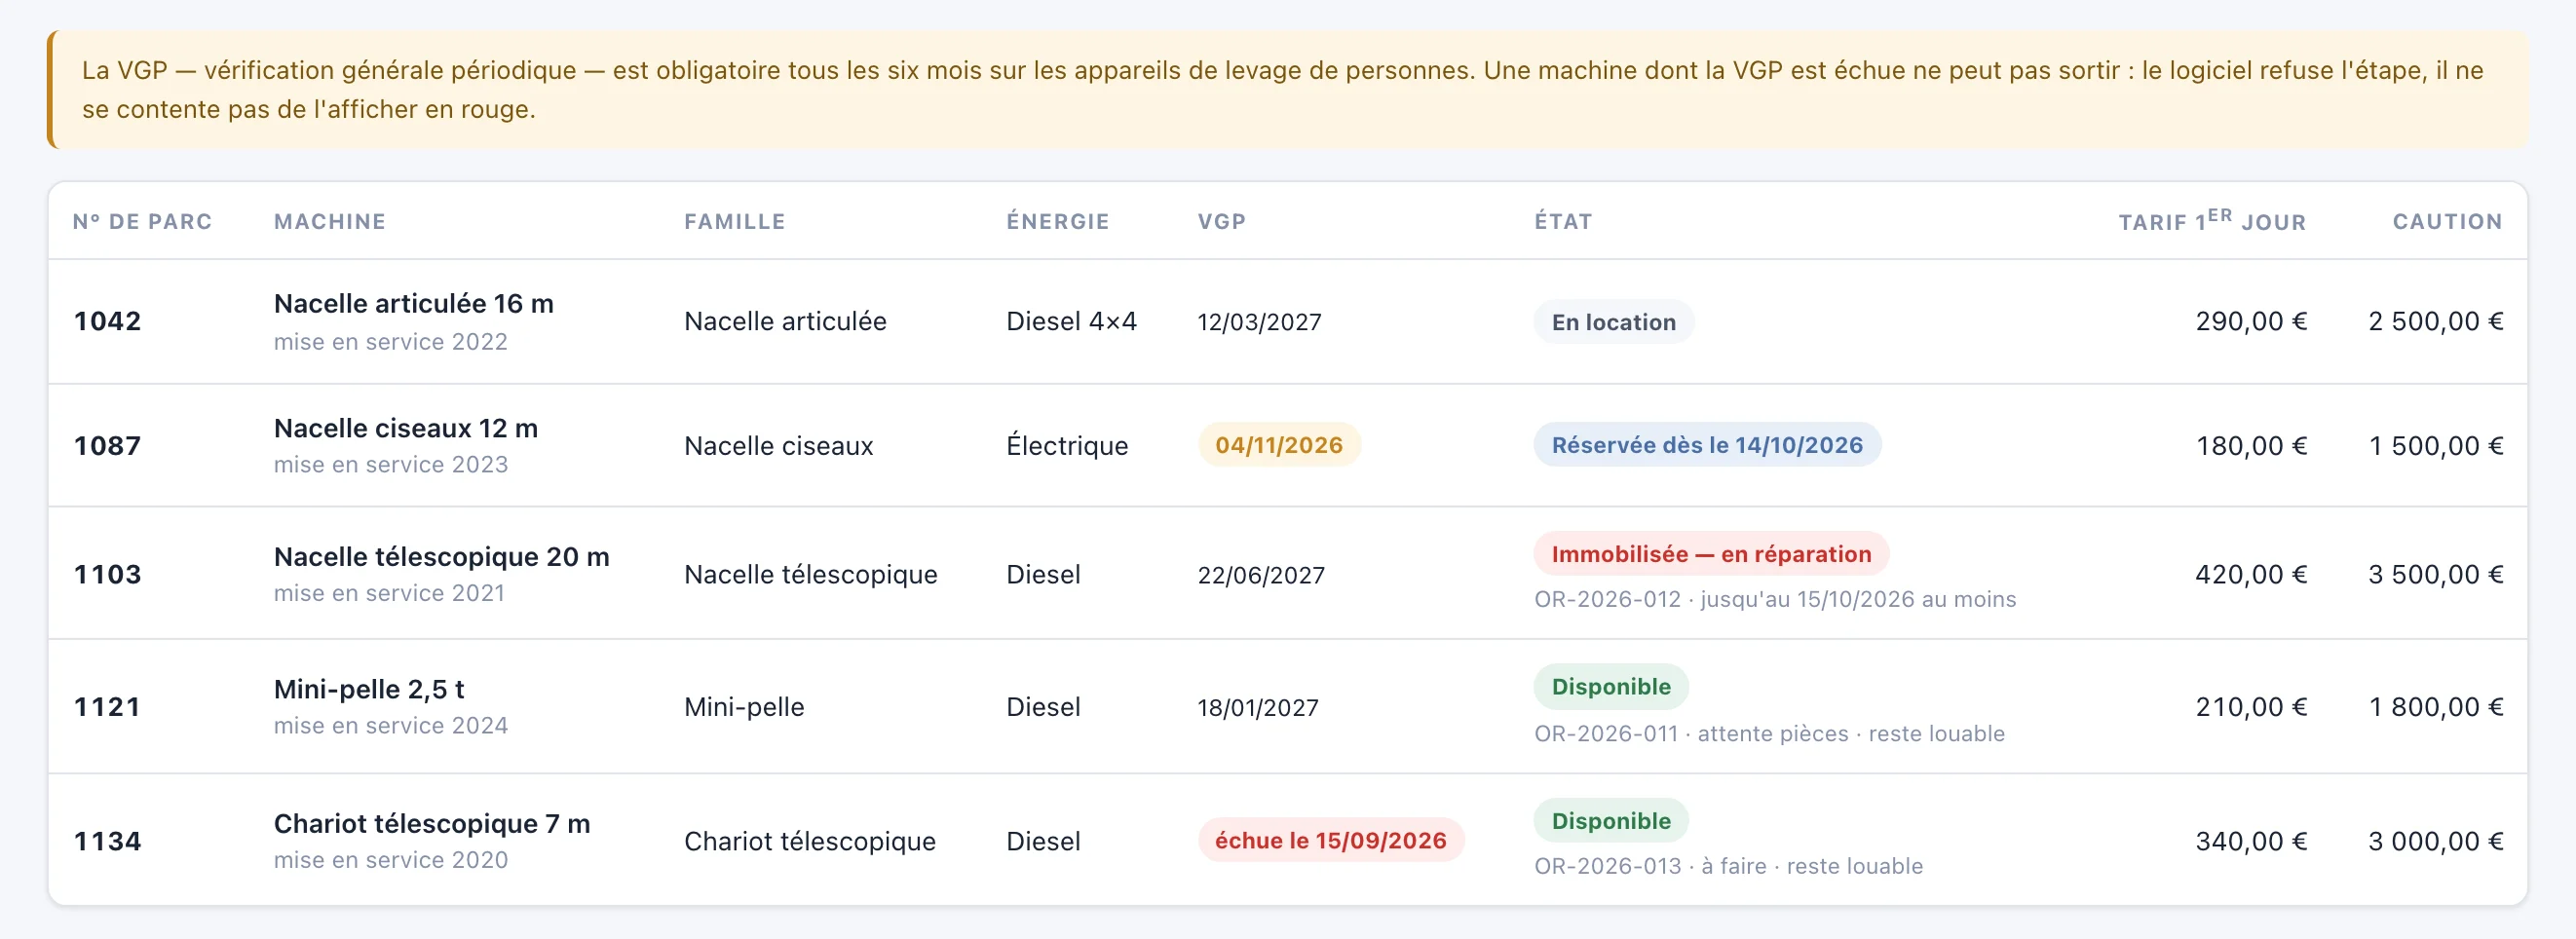
Task: Select park number 1134
Action: point(108,841)
